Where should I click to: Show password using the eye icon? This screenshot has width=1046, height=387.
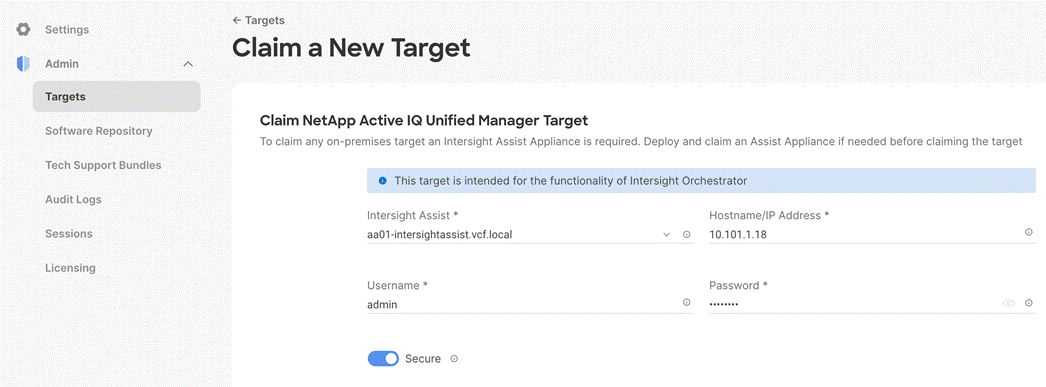point(1008,303)
